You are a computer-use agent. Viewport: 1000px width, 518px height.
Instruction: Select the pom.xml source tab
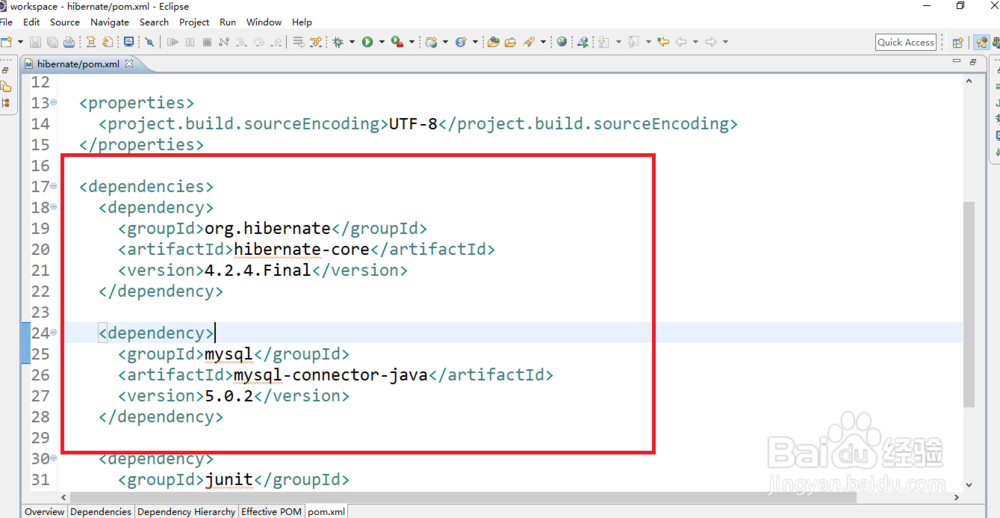coord(327,512)
